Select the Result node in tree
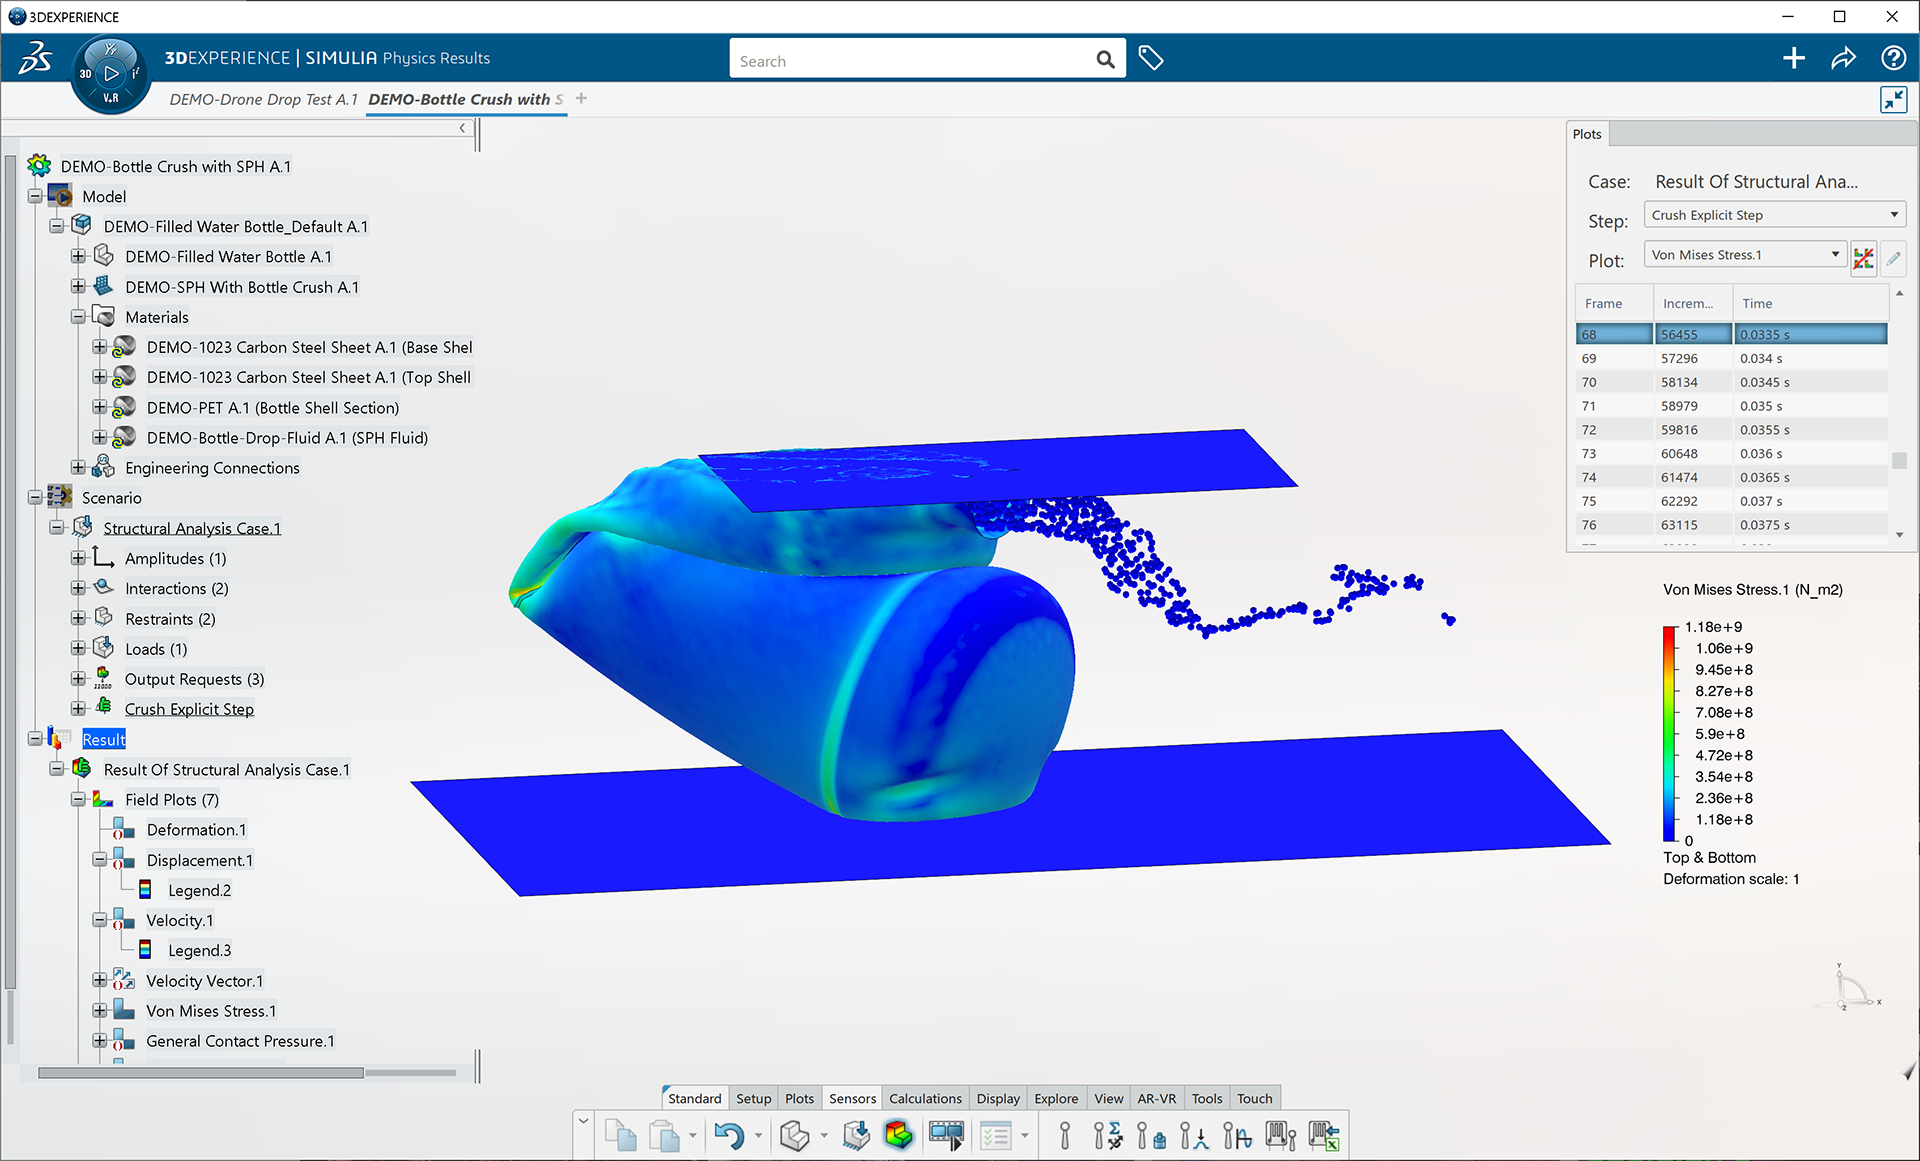The width and height of the screenshot is (1920, 1161). 104,739
